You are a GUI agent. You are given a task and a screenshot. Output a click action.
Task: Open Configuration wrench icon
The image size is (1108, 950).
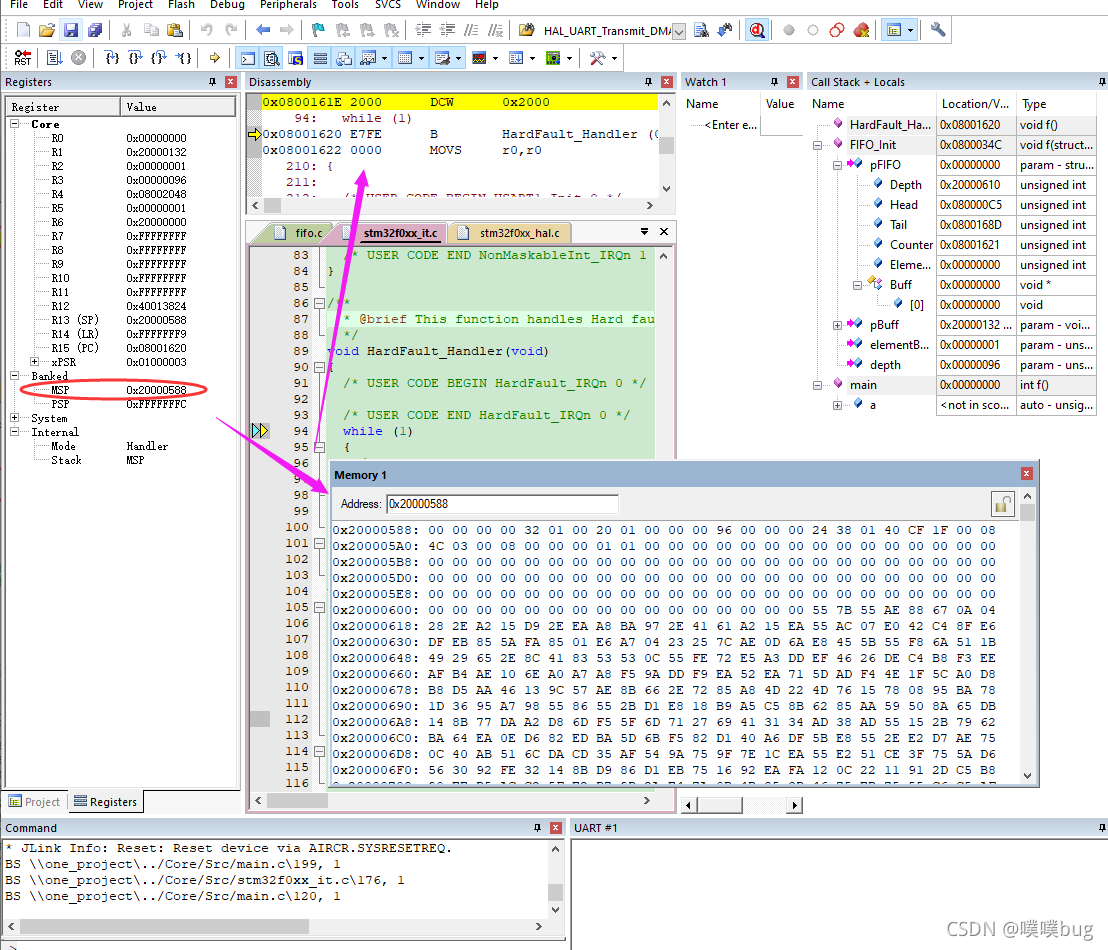pos(938,30)
